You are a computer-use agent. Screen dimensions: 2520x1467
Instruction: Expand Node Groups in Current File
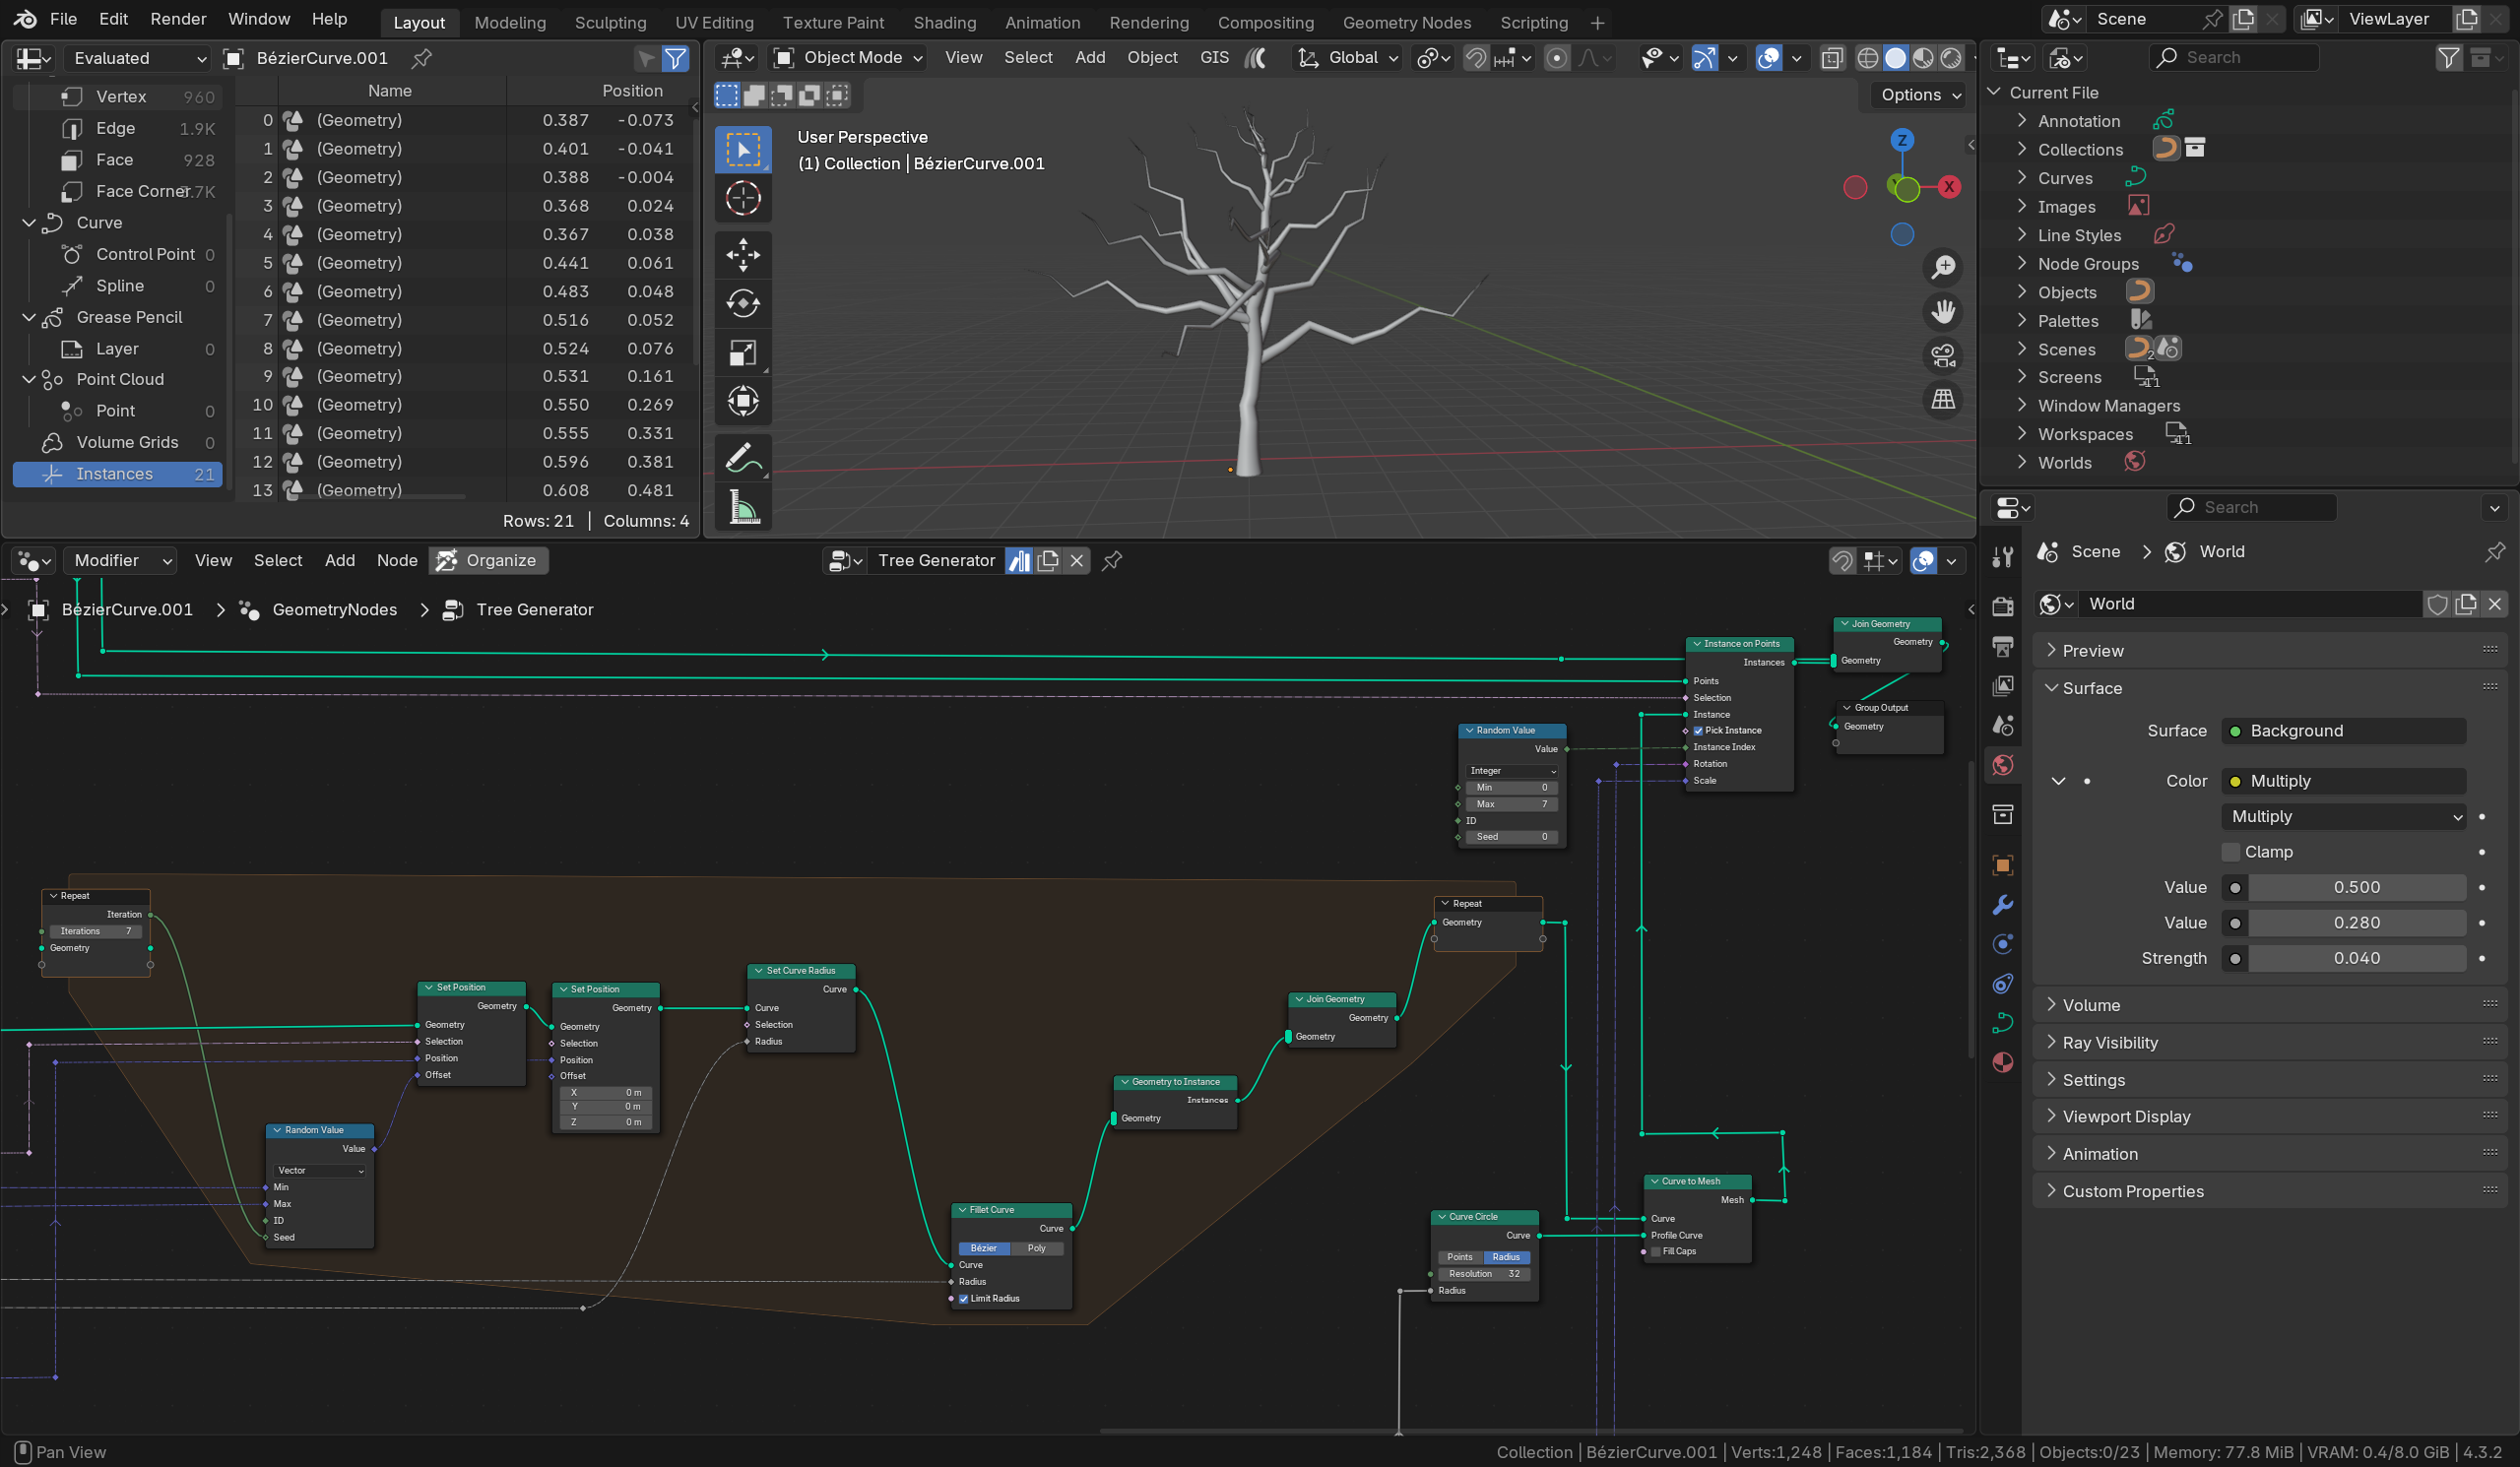pos(2088,264)
